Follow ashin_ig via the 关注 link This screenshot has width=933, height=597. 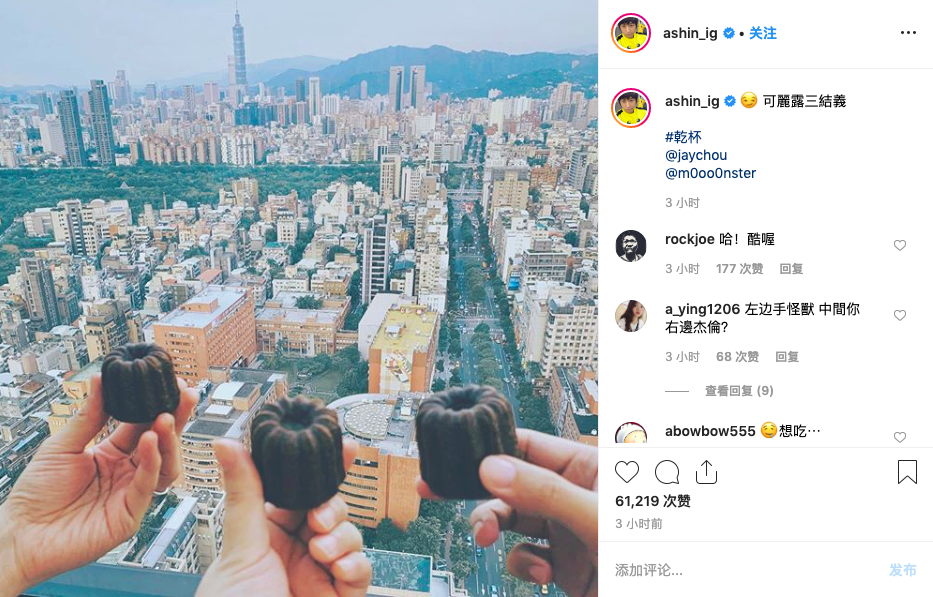tap(762, 33)
